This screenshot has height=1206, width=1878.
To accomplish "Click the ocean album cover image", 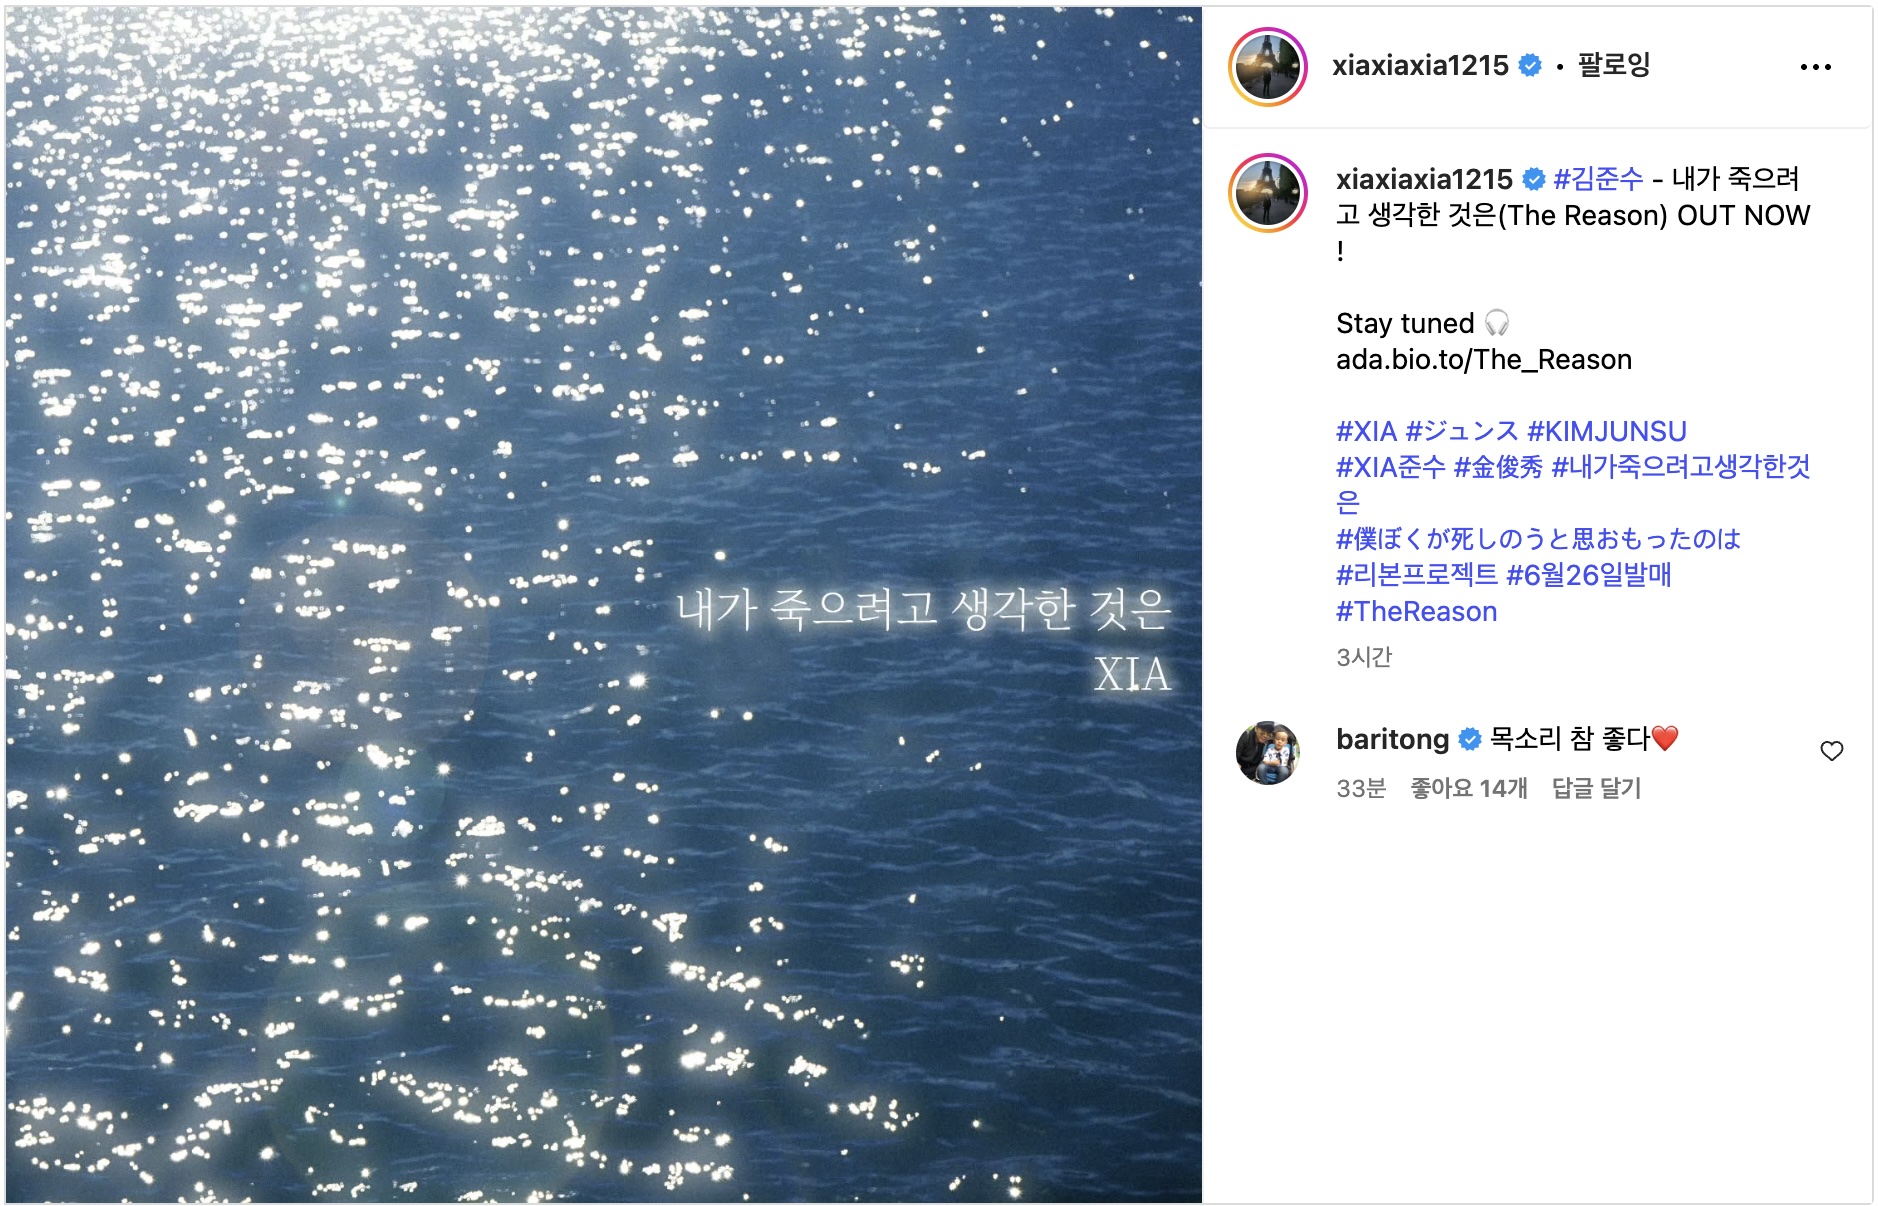I will (x=604, y=604).
